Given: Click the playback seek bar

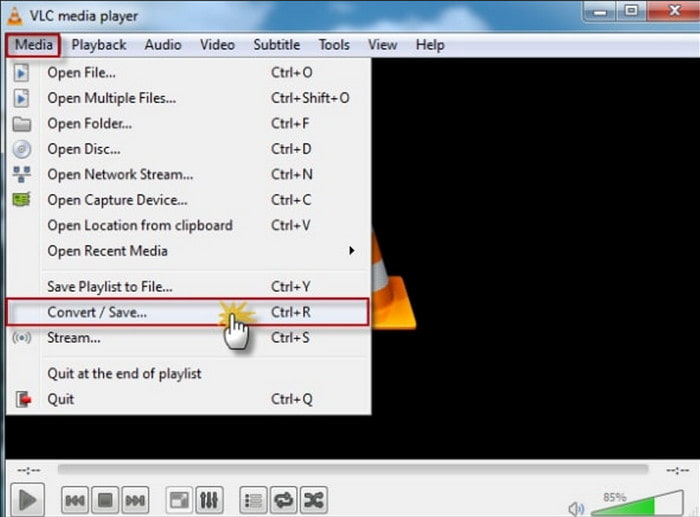Looking at the screenshot, I should [353, 469].
